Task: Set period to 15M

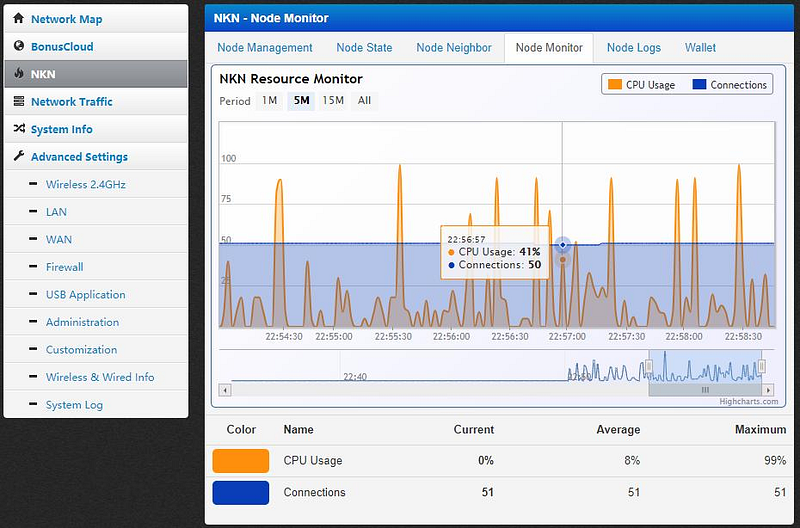Action: click(x=333, y=100)
